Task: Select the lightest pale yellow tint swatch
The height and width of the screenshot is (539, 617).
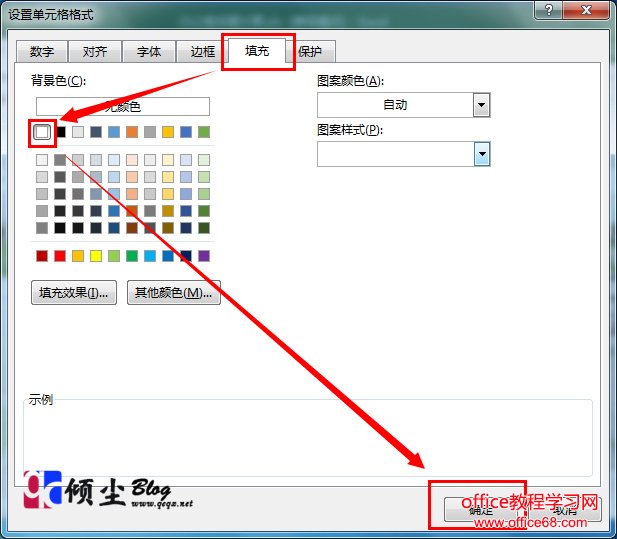Action: pos(168,160)
